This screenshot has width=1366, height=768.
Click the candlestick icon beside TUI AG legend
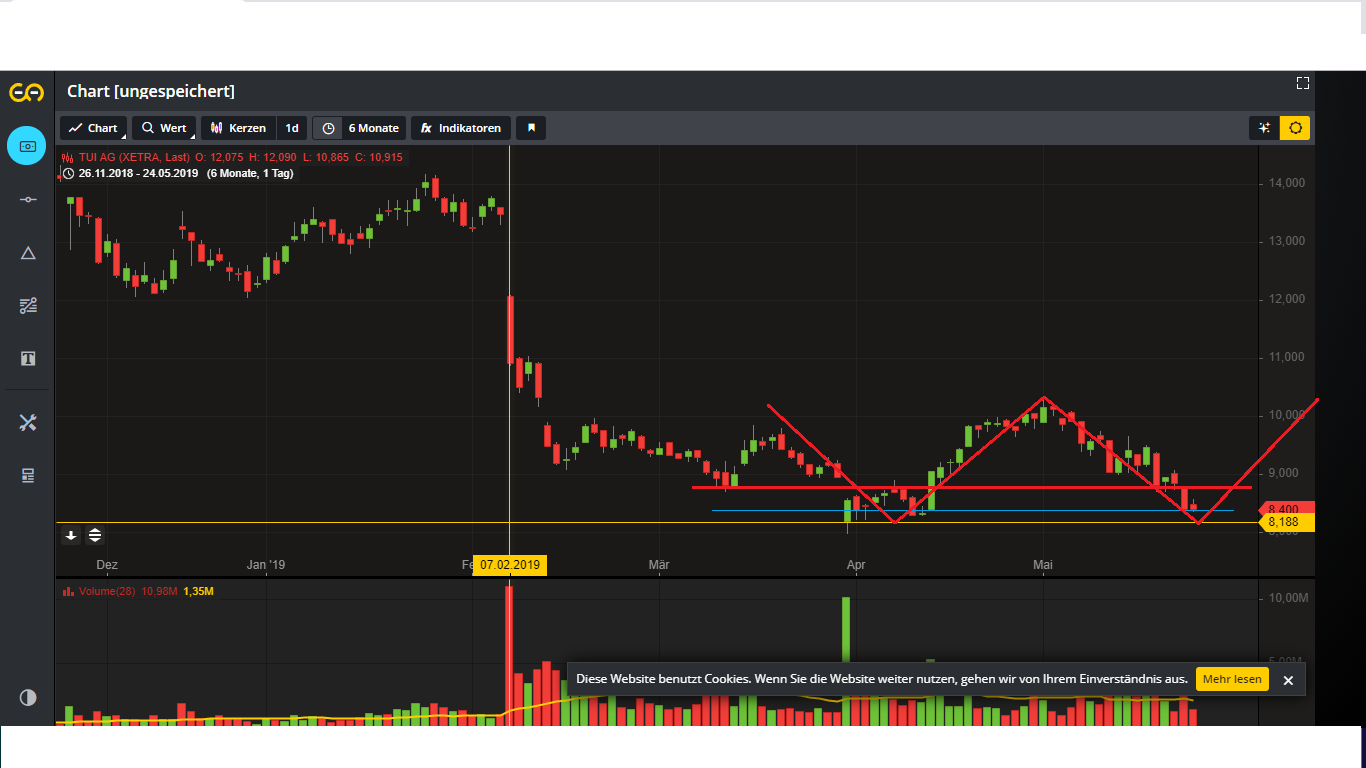pyautogui.click(x=68, y=157)
